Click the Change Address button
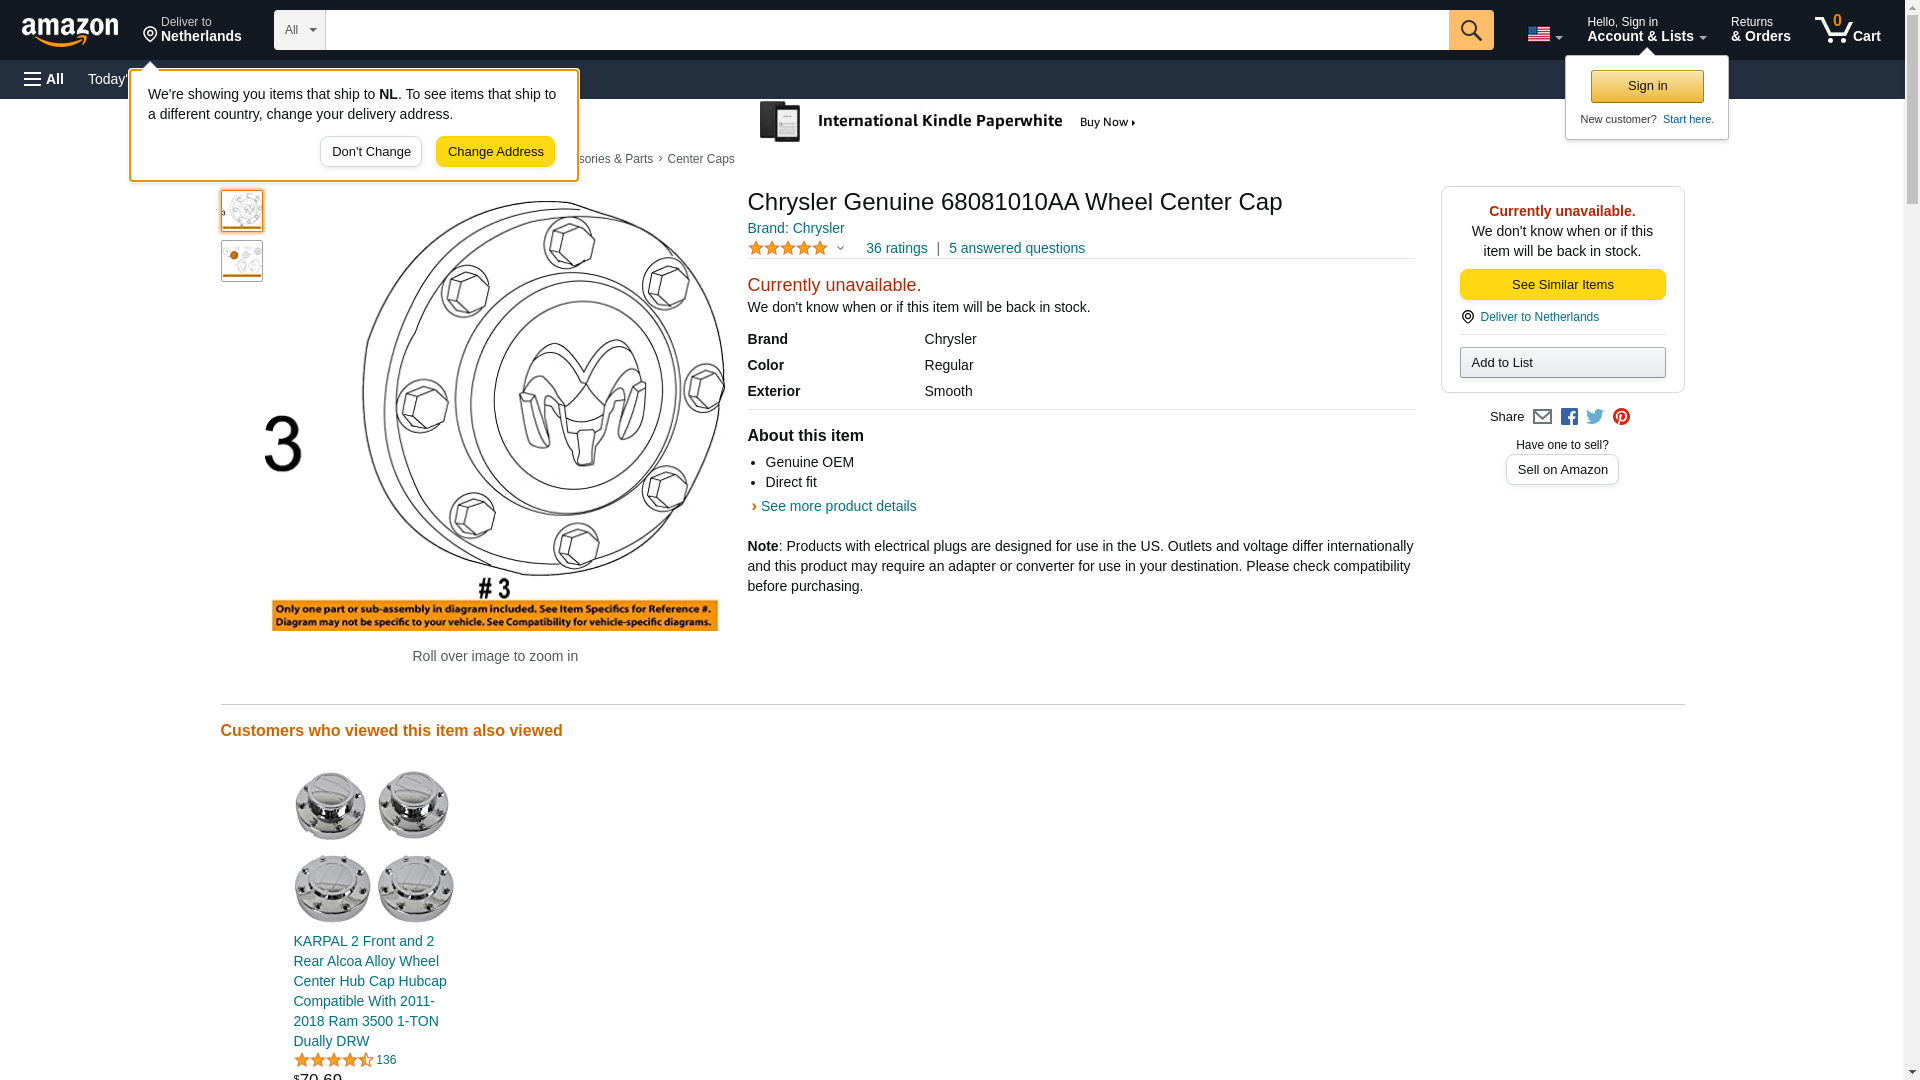The width and height of the screenshot is (1920, 1080). pyautogui.click(x=495, y=152)
